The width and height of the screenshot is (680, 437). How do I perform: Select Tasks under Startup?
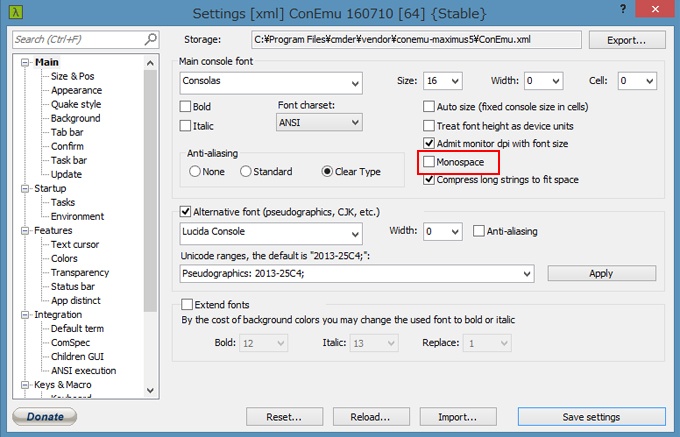coord(63,202)
